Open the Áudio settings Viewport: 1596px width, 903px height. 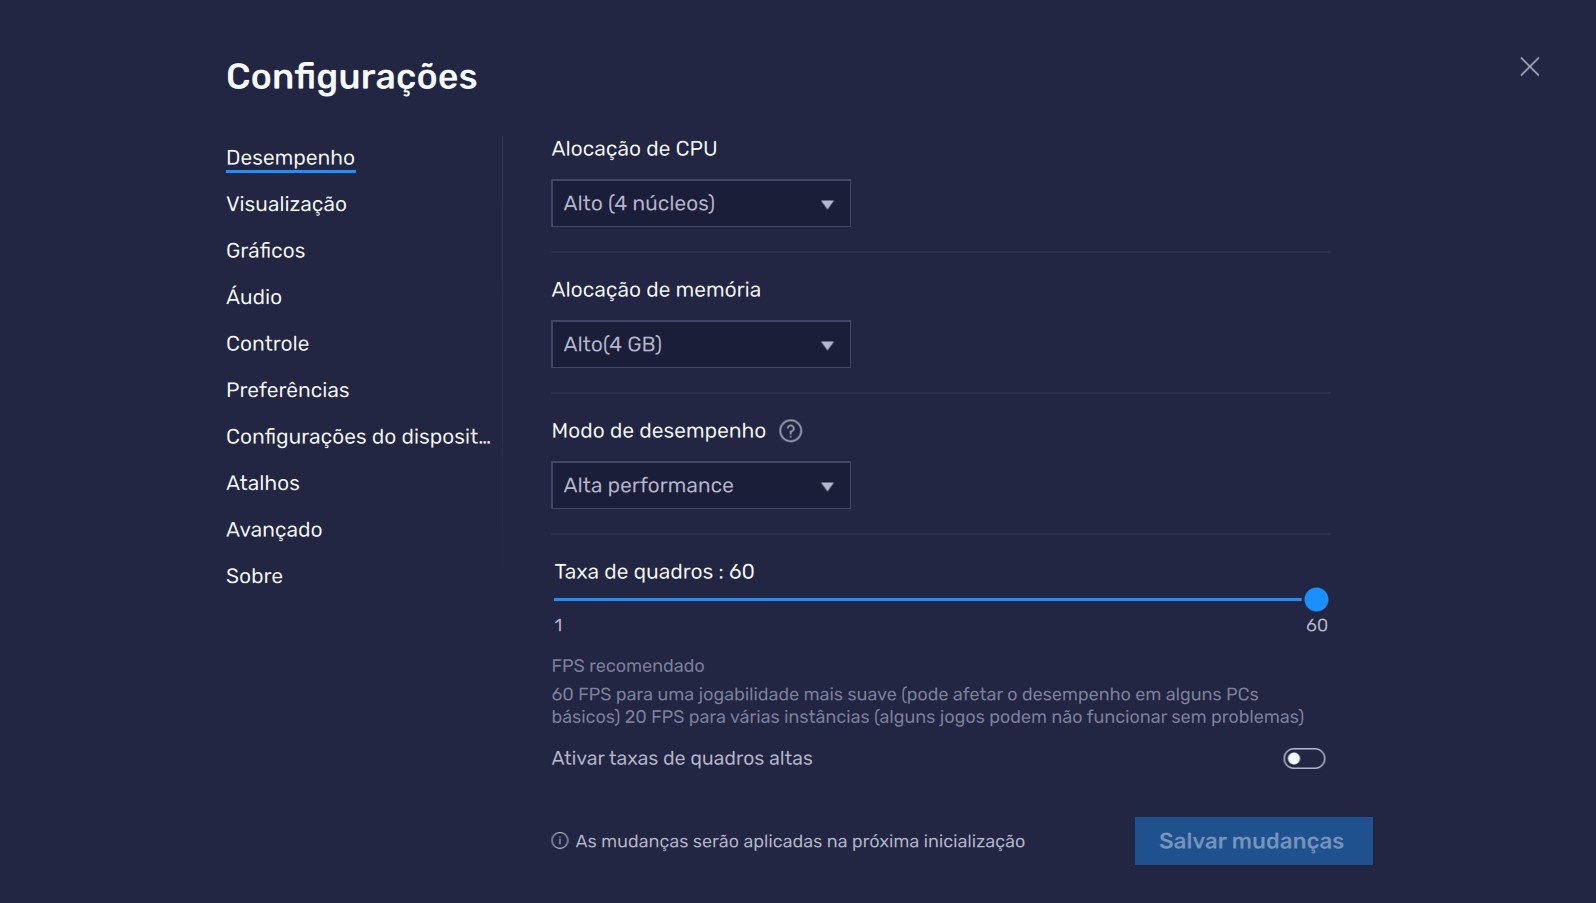[x=254, y=297]
